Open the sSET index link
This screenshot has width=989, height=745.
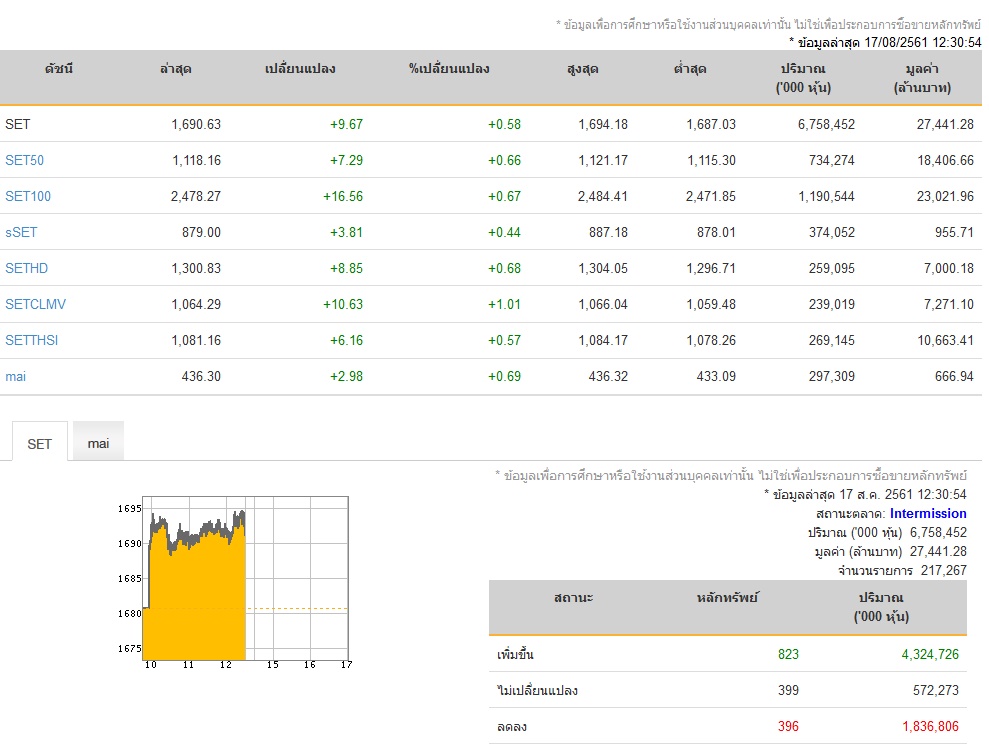pos(21,232)
